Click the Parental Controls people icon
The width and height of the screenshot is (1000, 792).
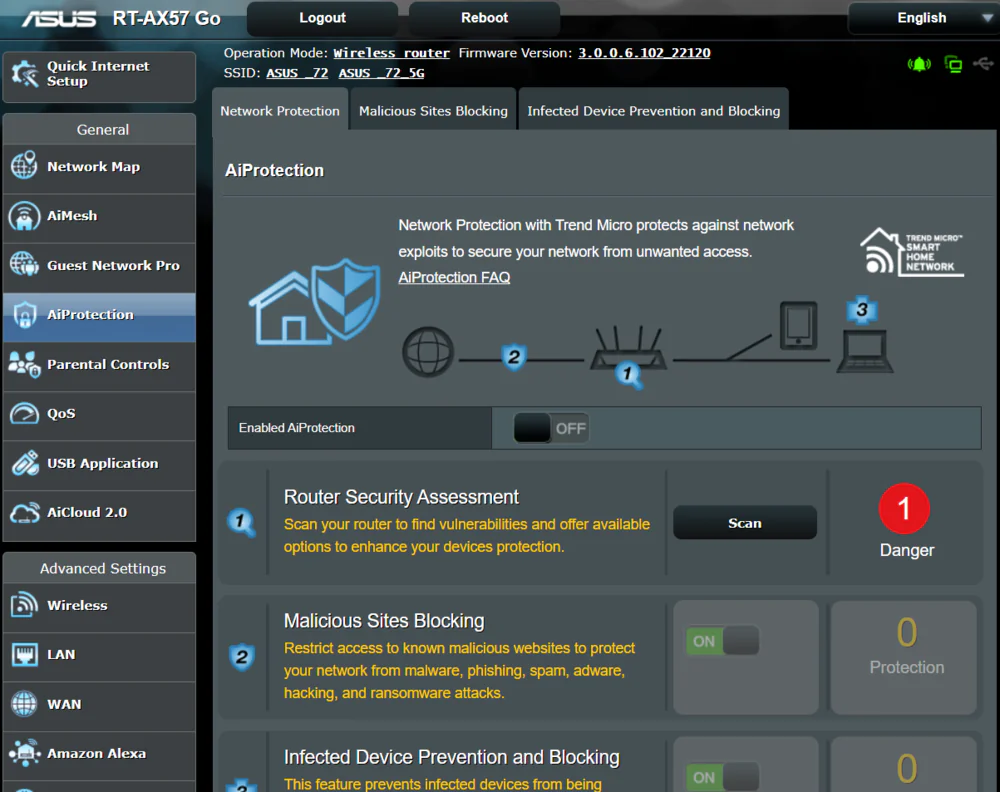[x=24, y=364]
